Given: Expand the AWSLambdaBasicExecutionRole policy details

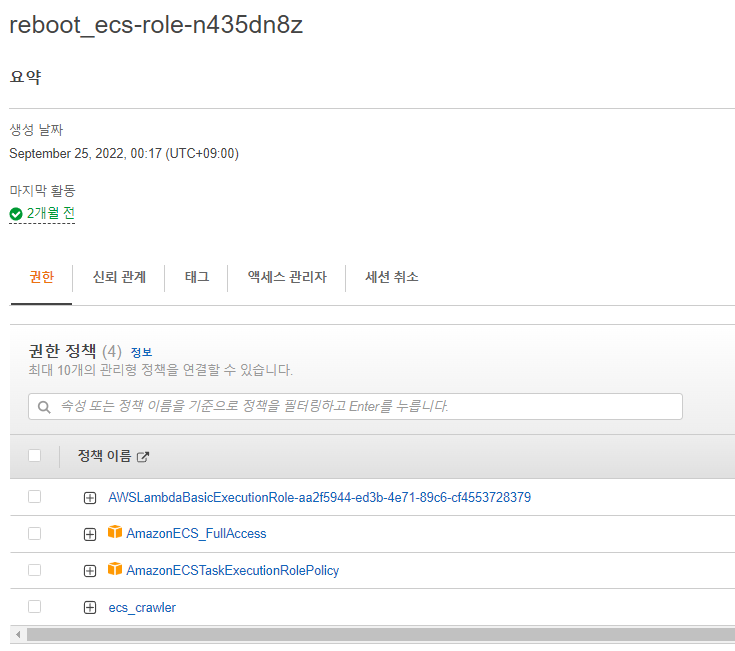Looking at the screenshot, I should pos(90,498).
